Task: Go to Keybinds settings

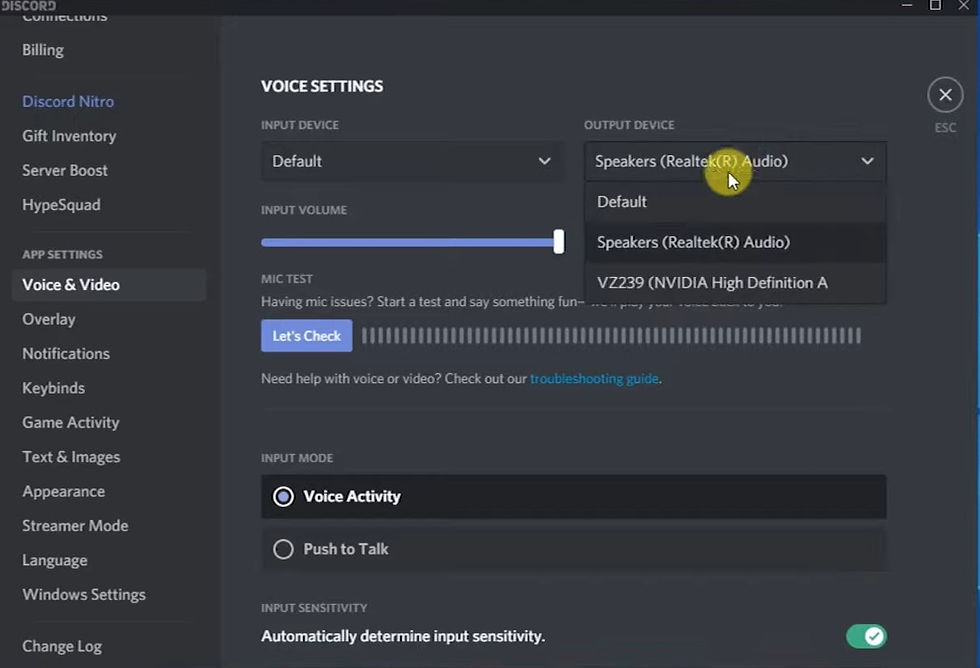Action: [x=54, y=388]
